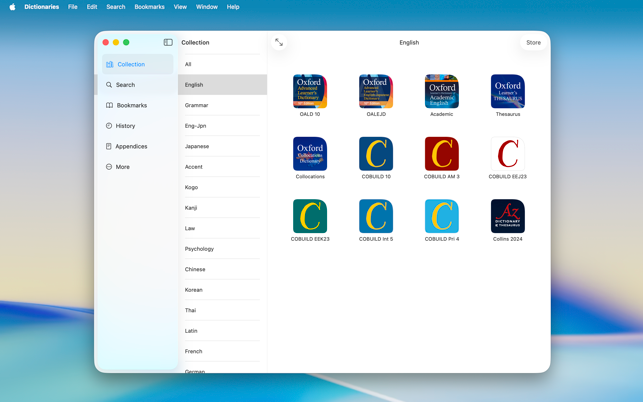
Task: Open the Bookmarks menu in menu bar
Action: (x=149, y=7)
